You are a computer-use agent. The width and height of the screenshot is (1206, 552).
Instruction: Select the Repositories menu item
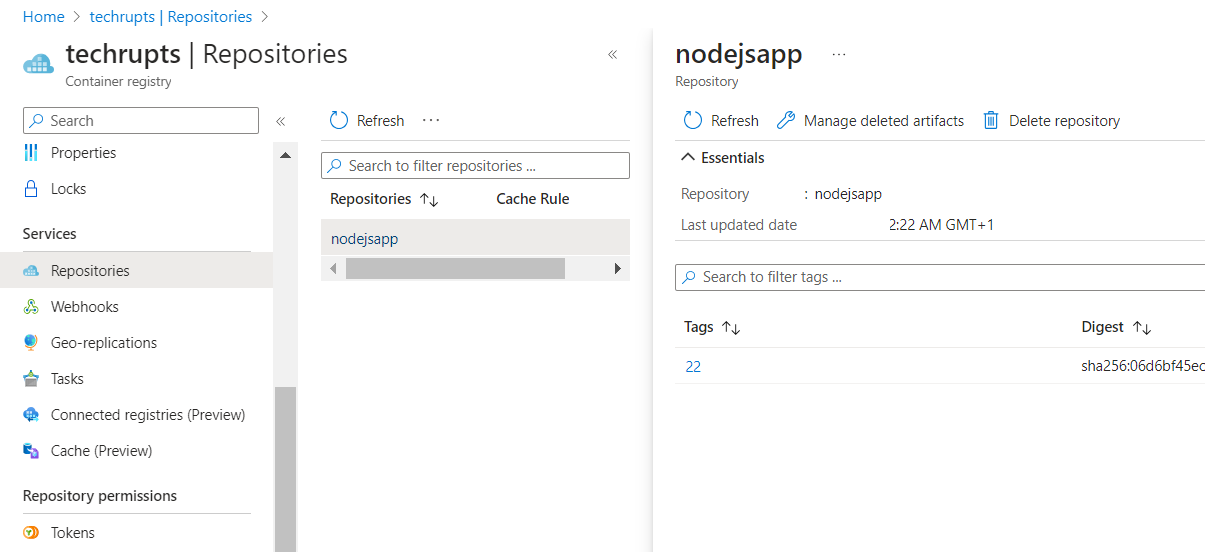point(90,271)
